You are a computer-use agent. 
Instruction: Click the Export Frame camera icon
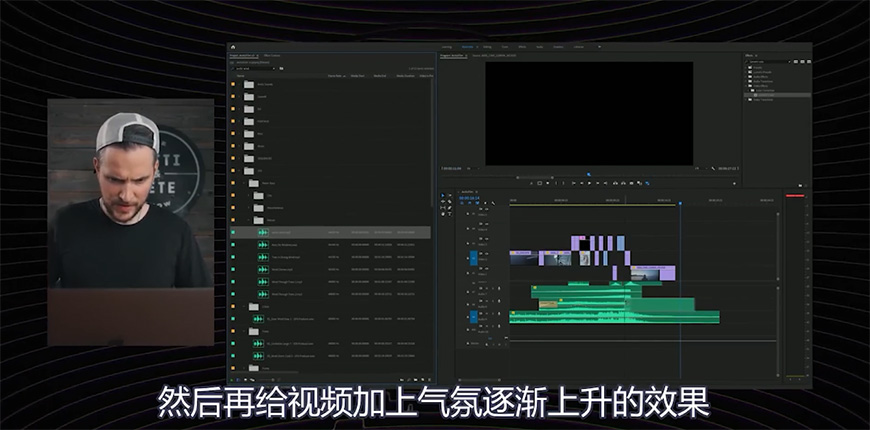pyautogui.click(x=631, y=183)
